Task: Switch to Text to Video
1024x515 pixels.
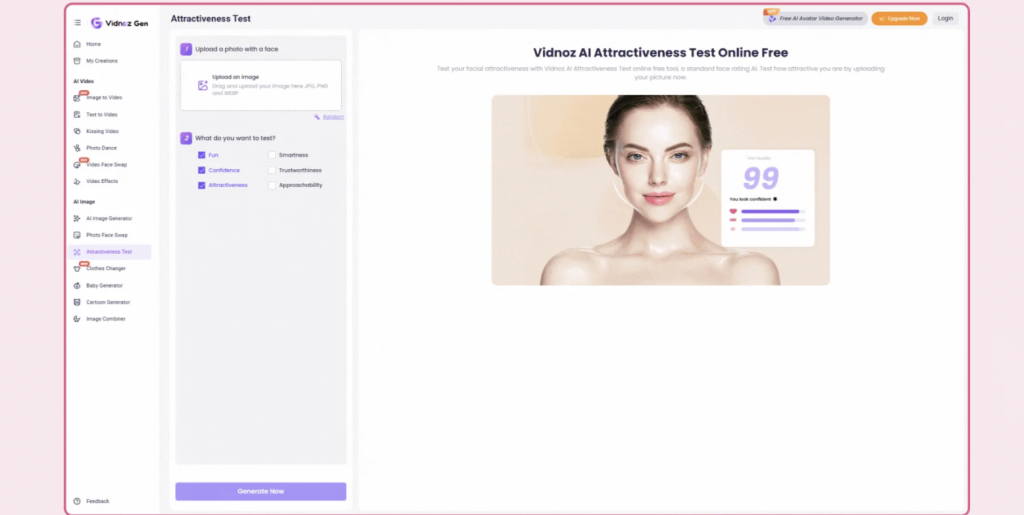Action: [101, 114]
